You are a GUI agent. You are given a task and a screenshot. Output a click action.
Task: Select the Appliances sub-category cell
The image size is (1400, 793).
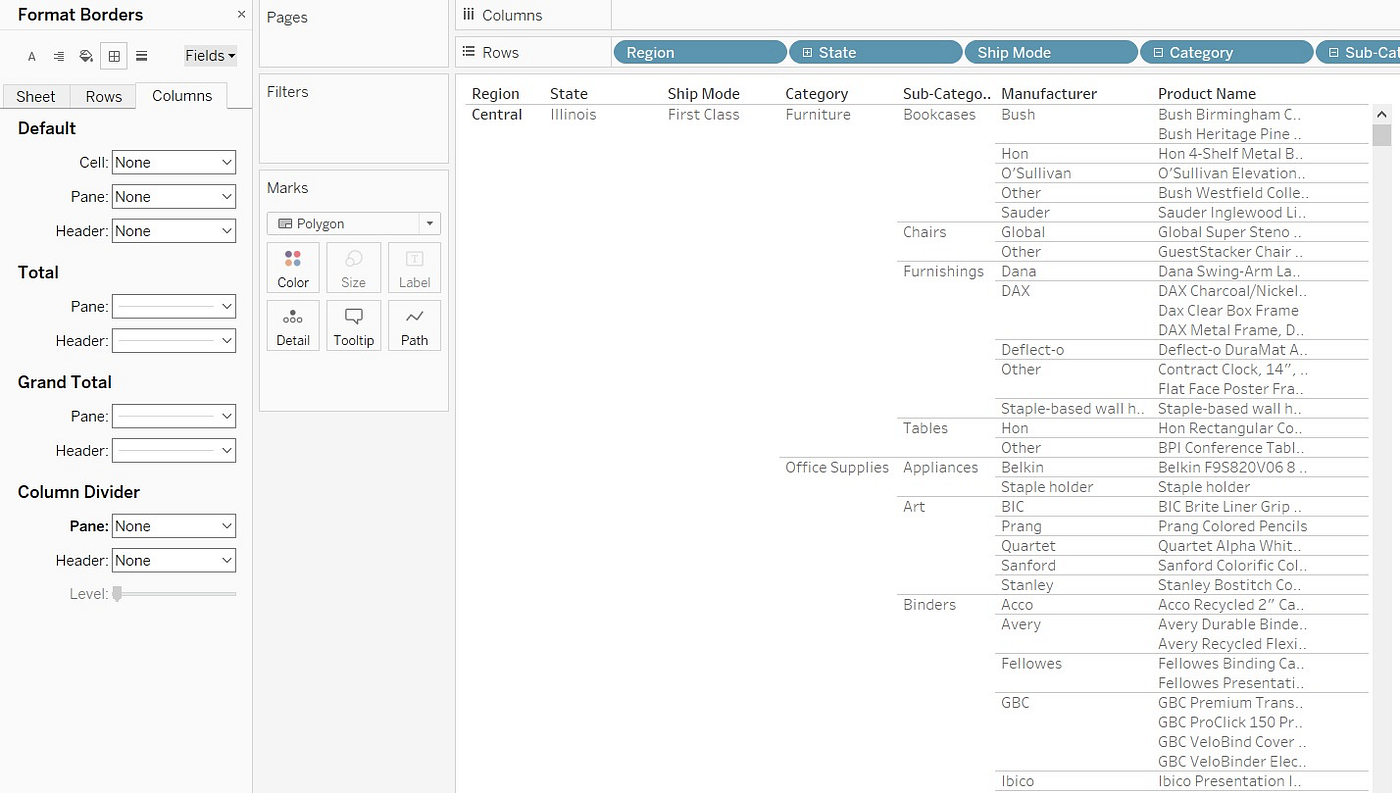(940, 467)
